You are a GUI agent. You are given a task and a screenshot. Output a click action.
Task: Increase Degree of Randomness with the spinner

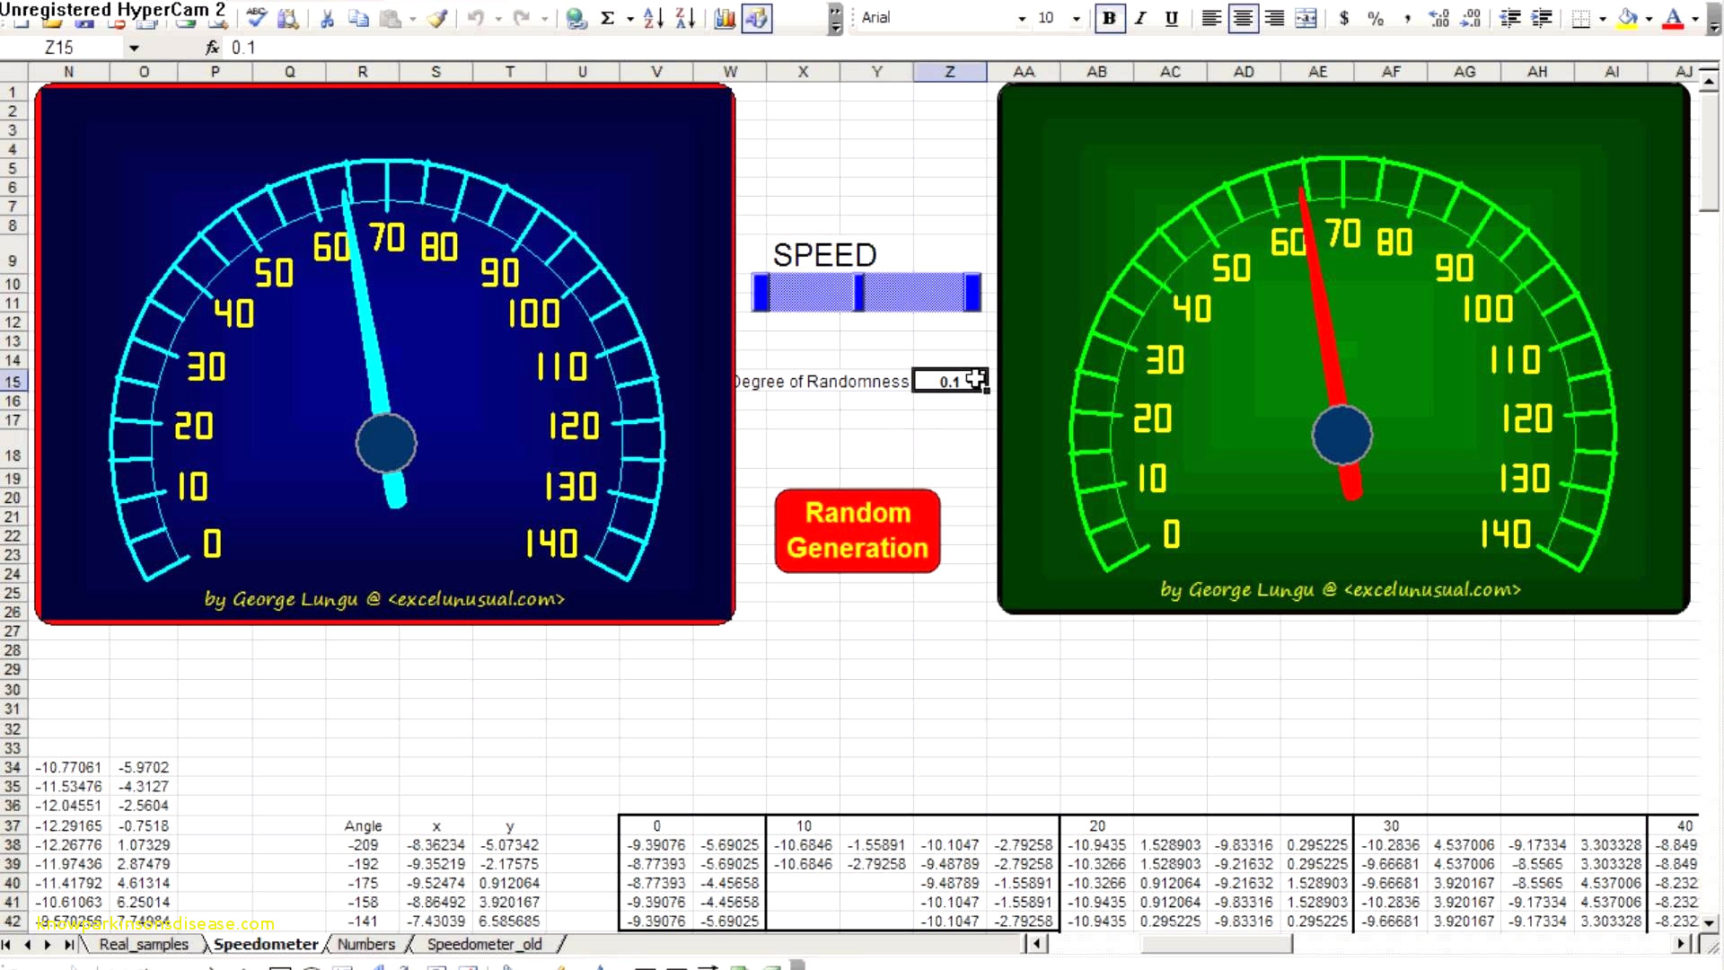[x=978, y=376]
